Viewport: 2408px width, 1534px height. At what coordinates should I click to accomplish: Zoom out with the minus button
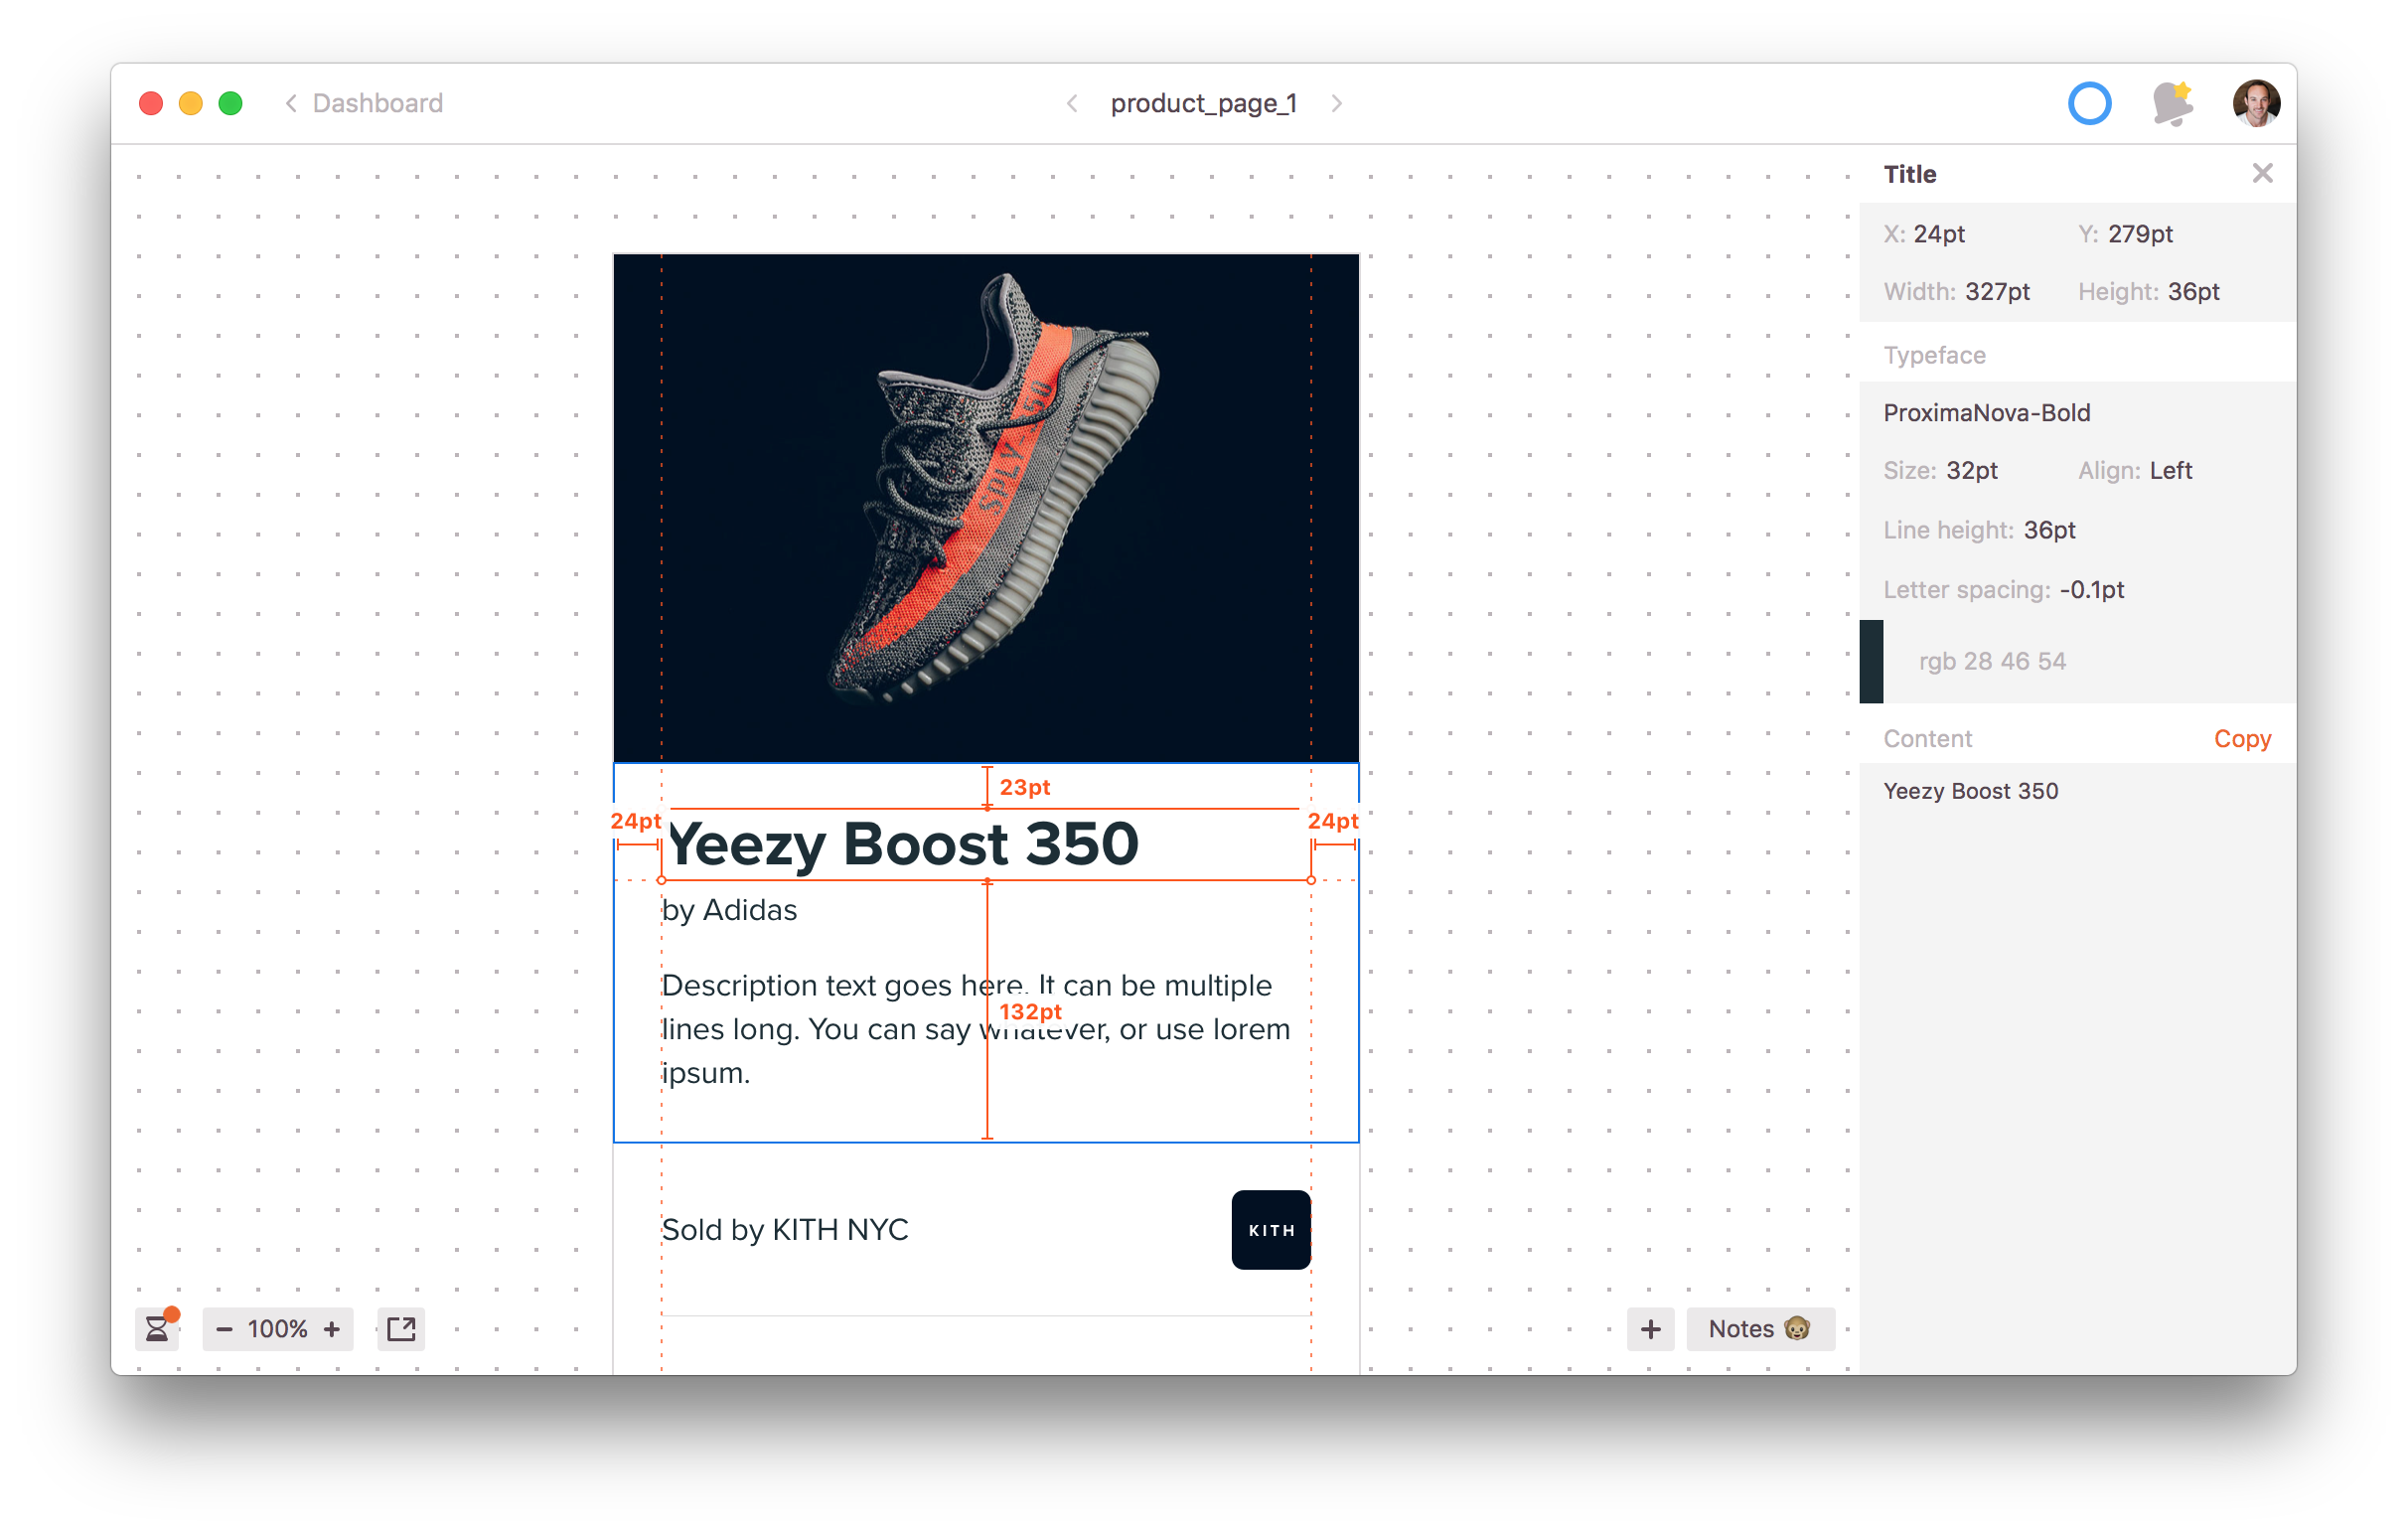(224, 1328)
